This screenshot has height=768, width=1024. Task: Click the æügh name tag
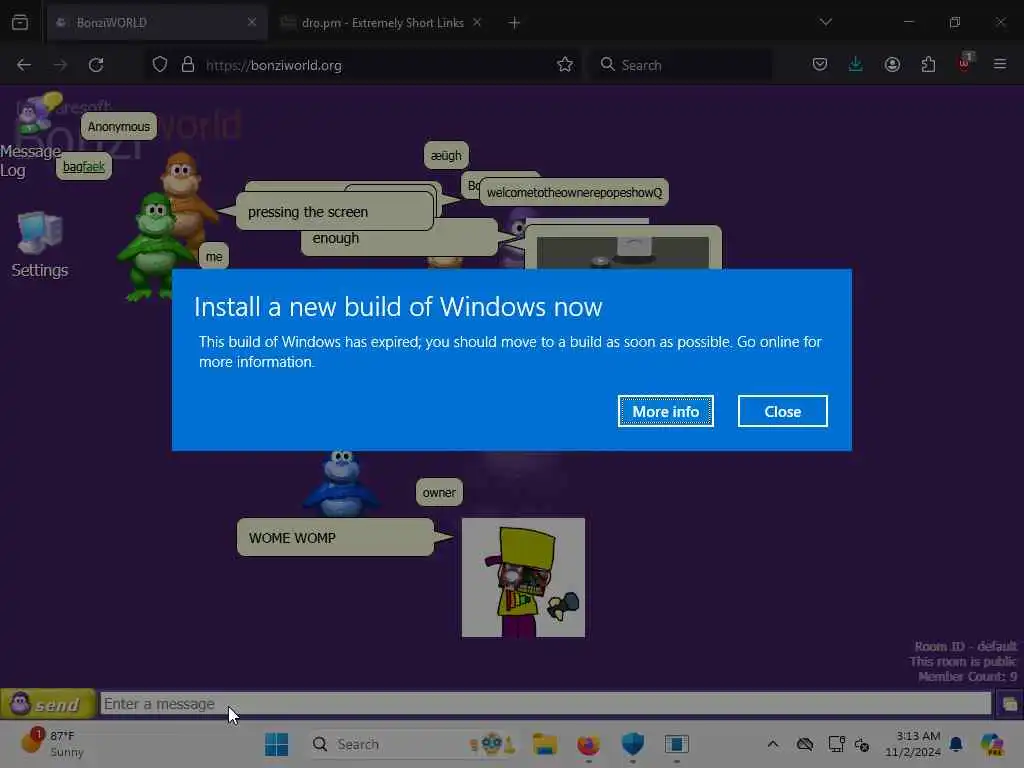pyautogui.click(x=446, y=155)
